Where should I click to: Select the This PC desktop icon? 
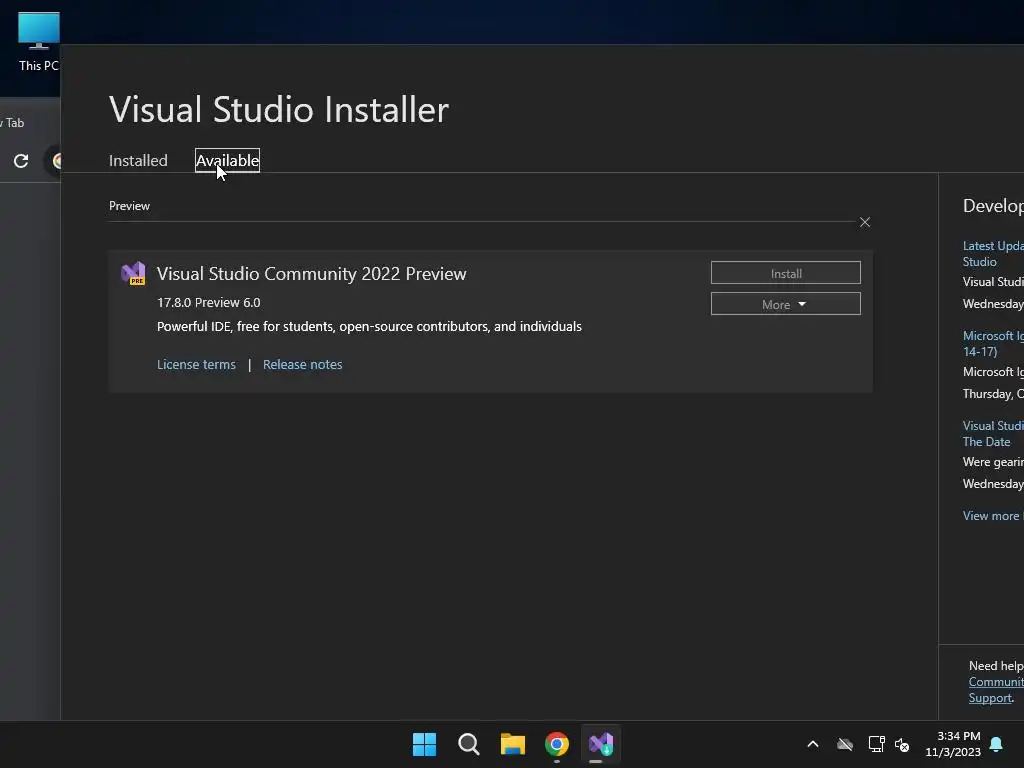pyautogui.click(x=39, y=42)
